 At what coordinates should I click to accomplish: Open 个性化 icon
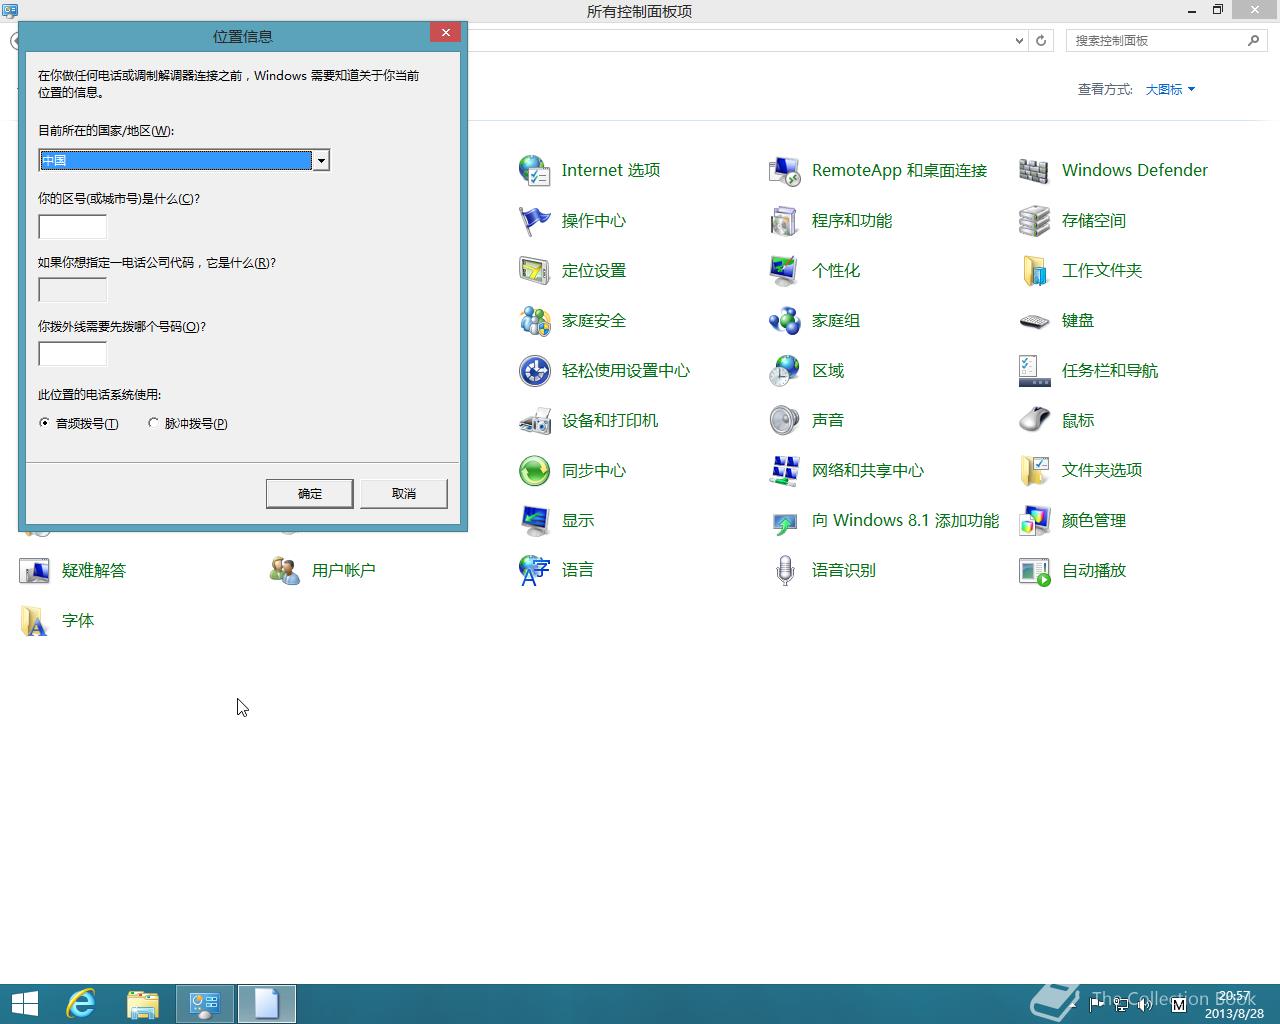[785, 270]
